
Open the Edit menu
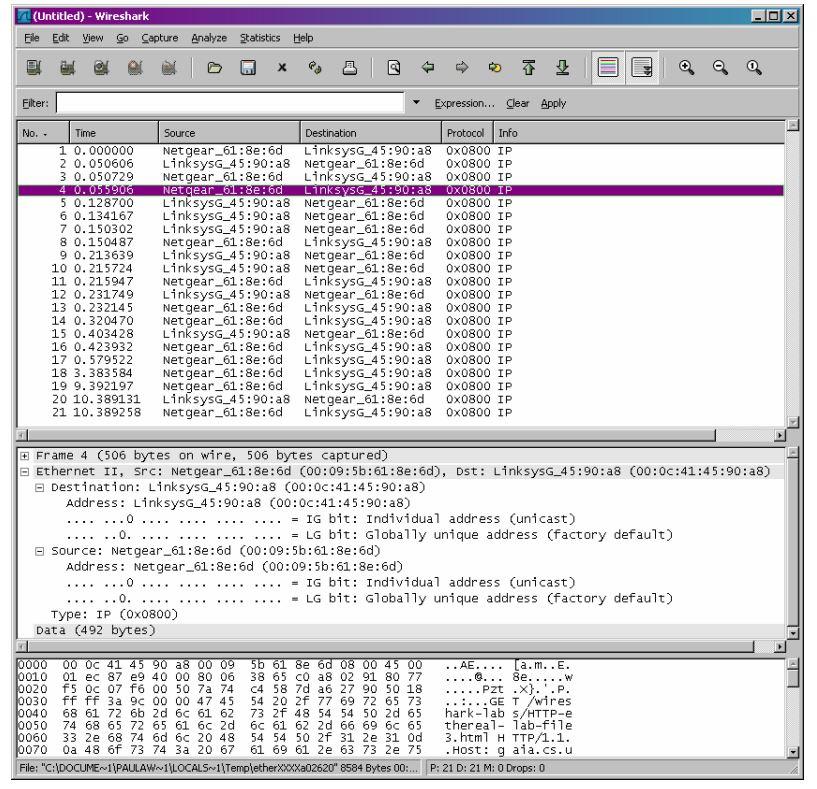click(x=60, y=38)
